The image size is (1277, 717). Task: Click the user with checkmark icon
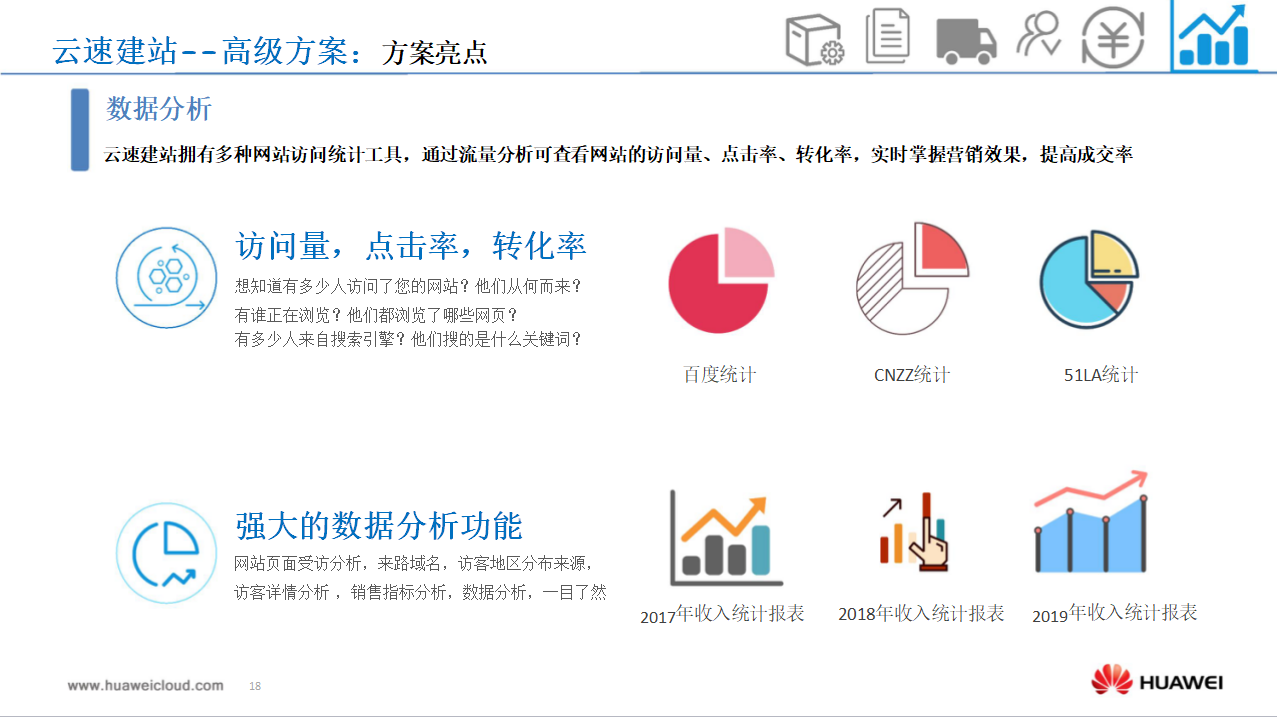(x=1038, y=35)
